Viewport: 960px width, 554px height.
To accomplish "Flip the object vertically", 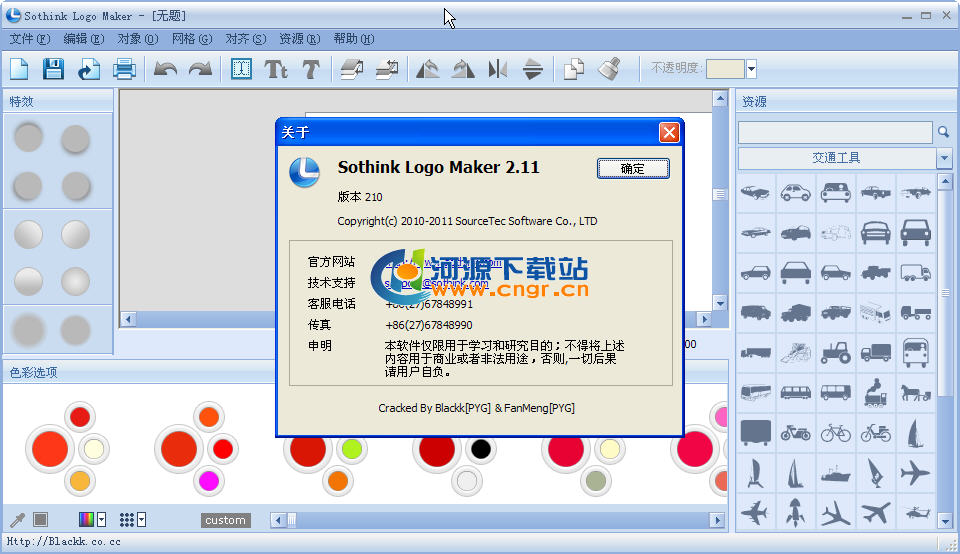I will point(533,69).
